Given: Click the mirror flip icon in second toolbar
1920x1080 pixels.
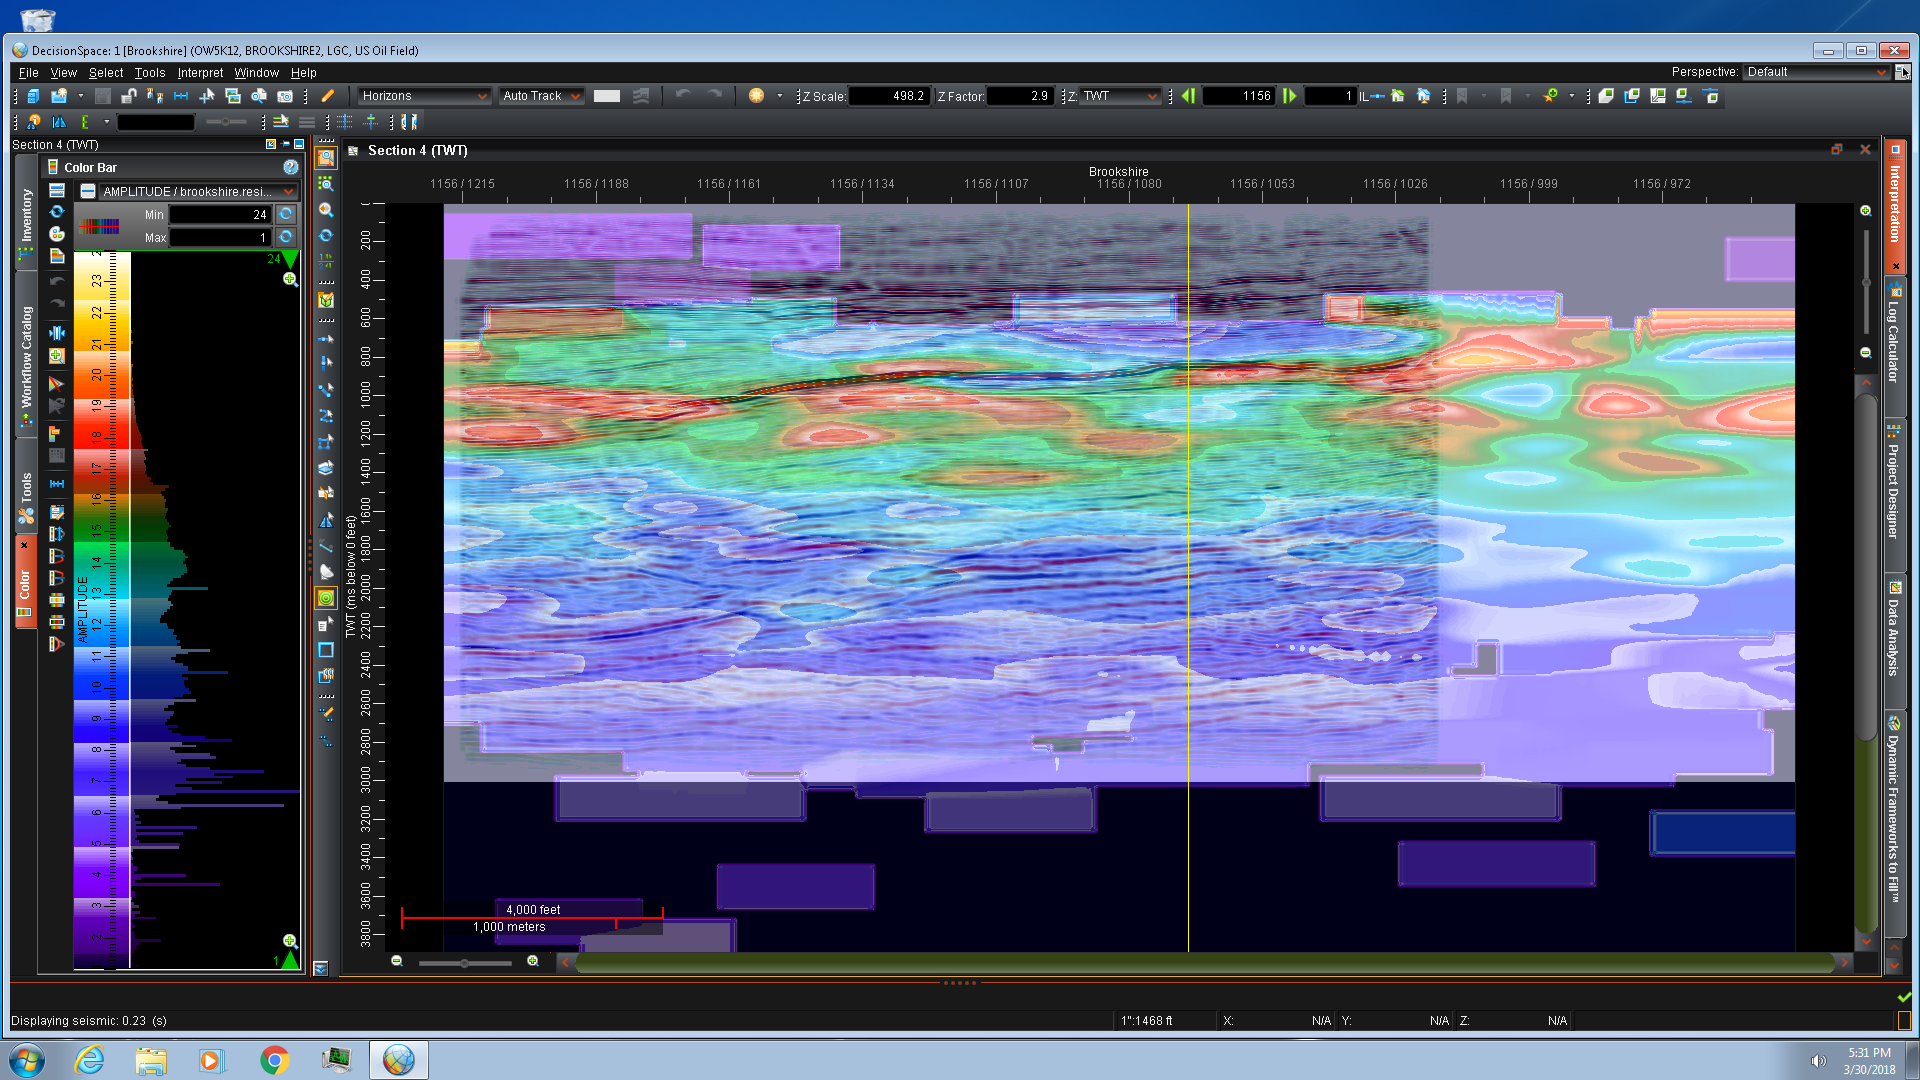Looking at the screenshot, I should click(60, 122).
